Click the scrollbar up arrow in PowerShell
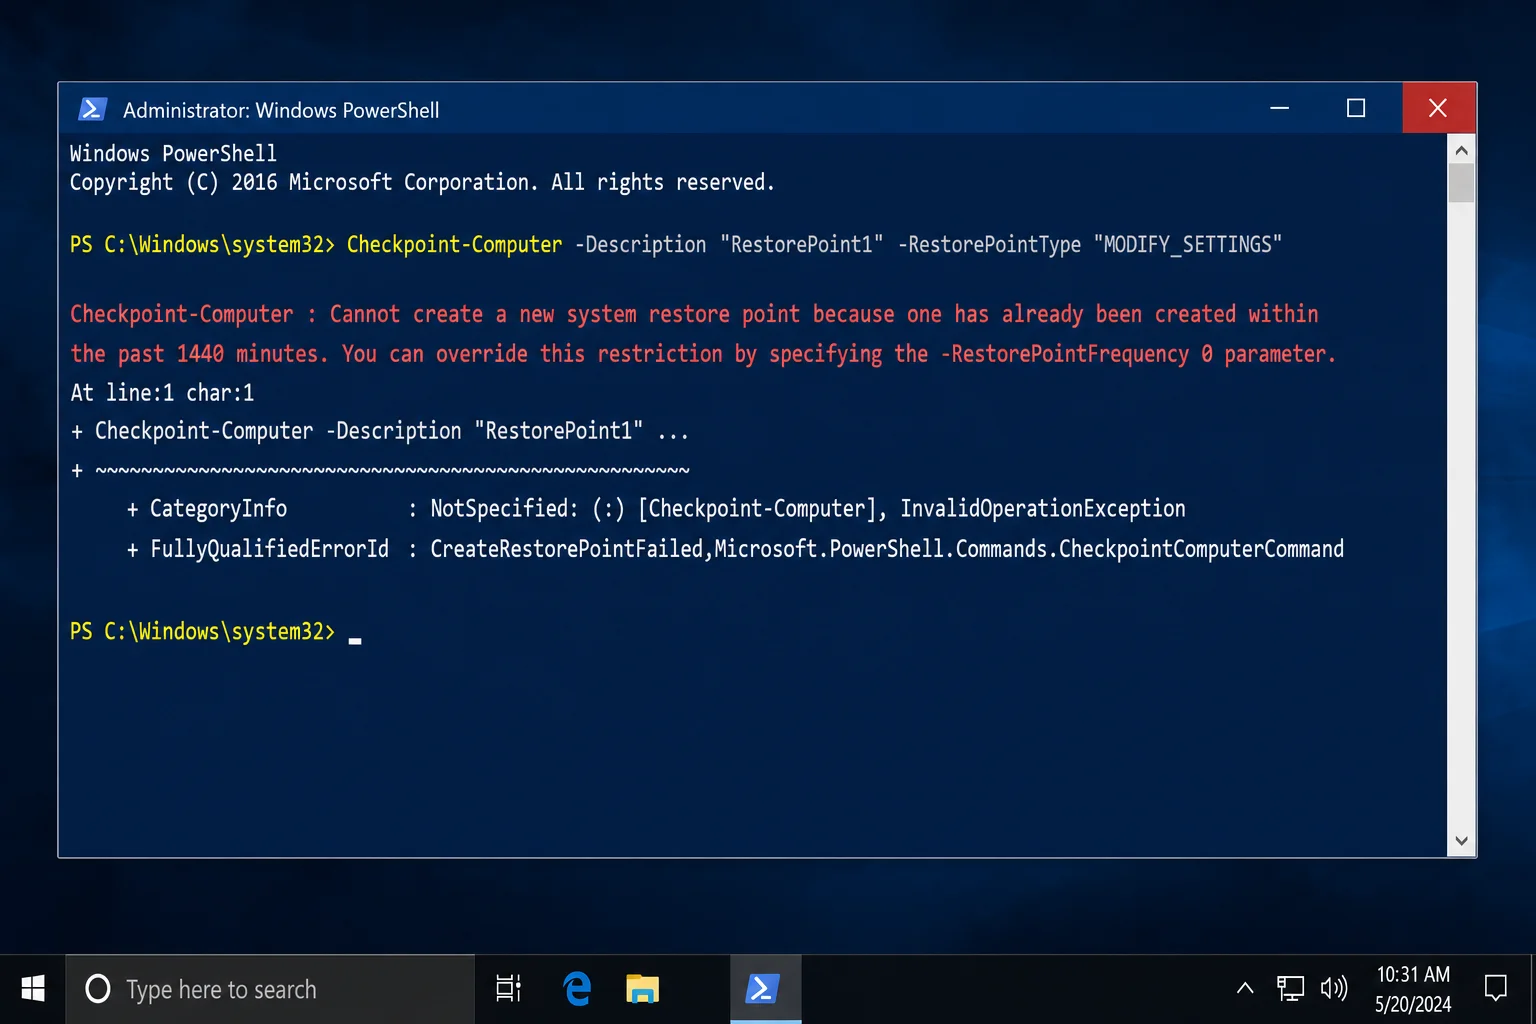The width and height of the screenshot is (1536, 1024). pos(1461,150)
